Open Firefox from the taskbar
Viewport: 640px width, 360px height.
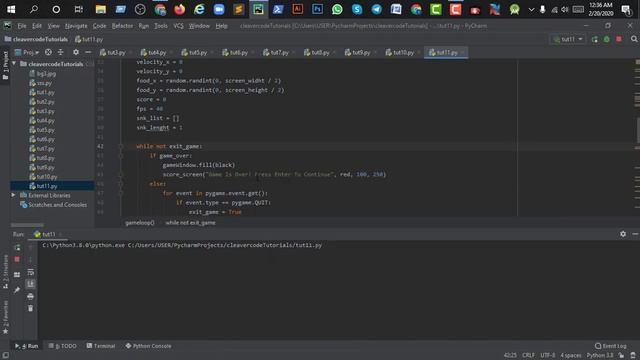click(179, 9)
